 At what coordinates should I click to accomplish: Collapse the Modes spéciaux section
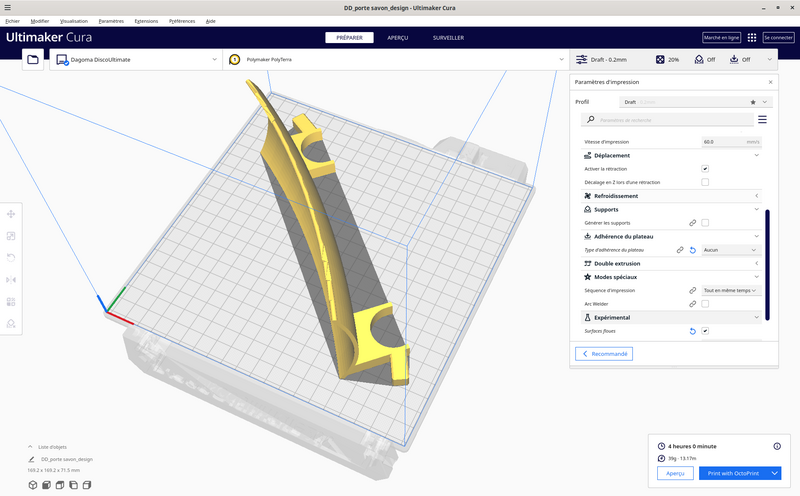[671, 277]
